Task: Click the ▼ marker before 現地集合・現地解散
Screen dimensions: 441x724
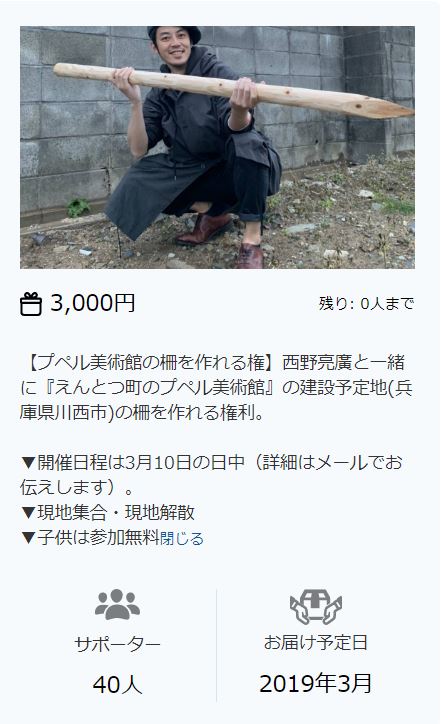Action: (28, 513)
